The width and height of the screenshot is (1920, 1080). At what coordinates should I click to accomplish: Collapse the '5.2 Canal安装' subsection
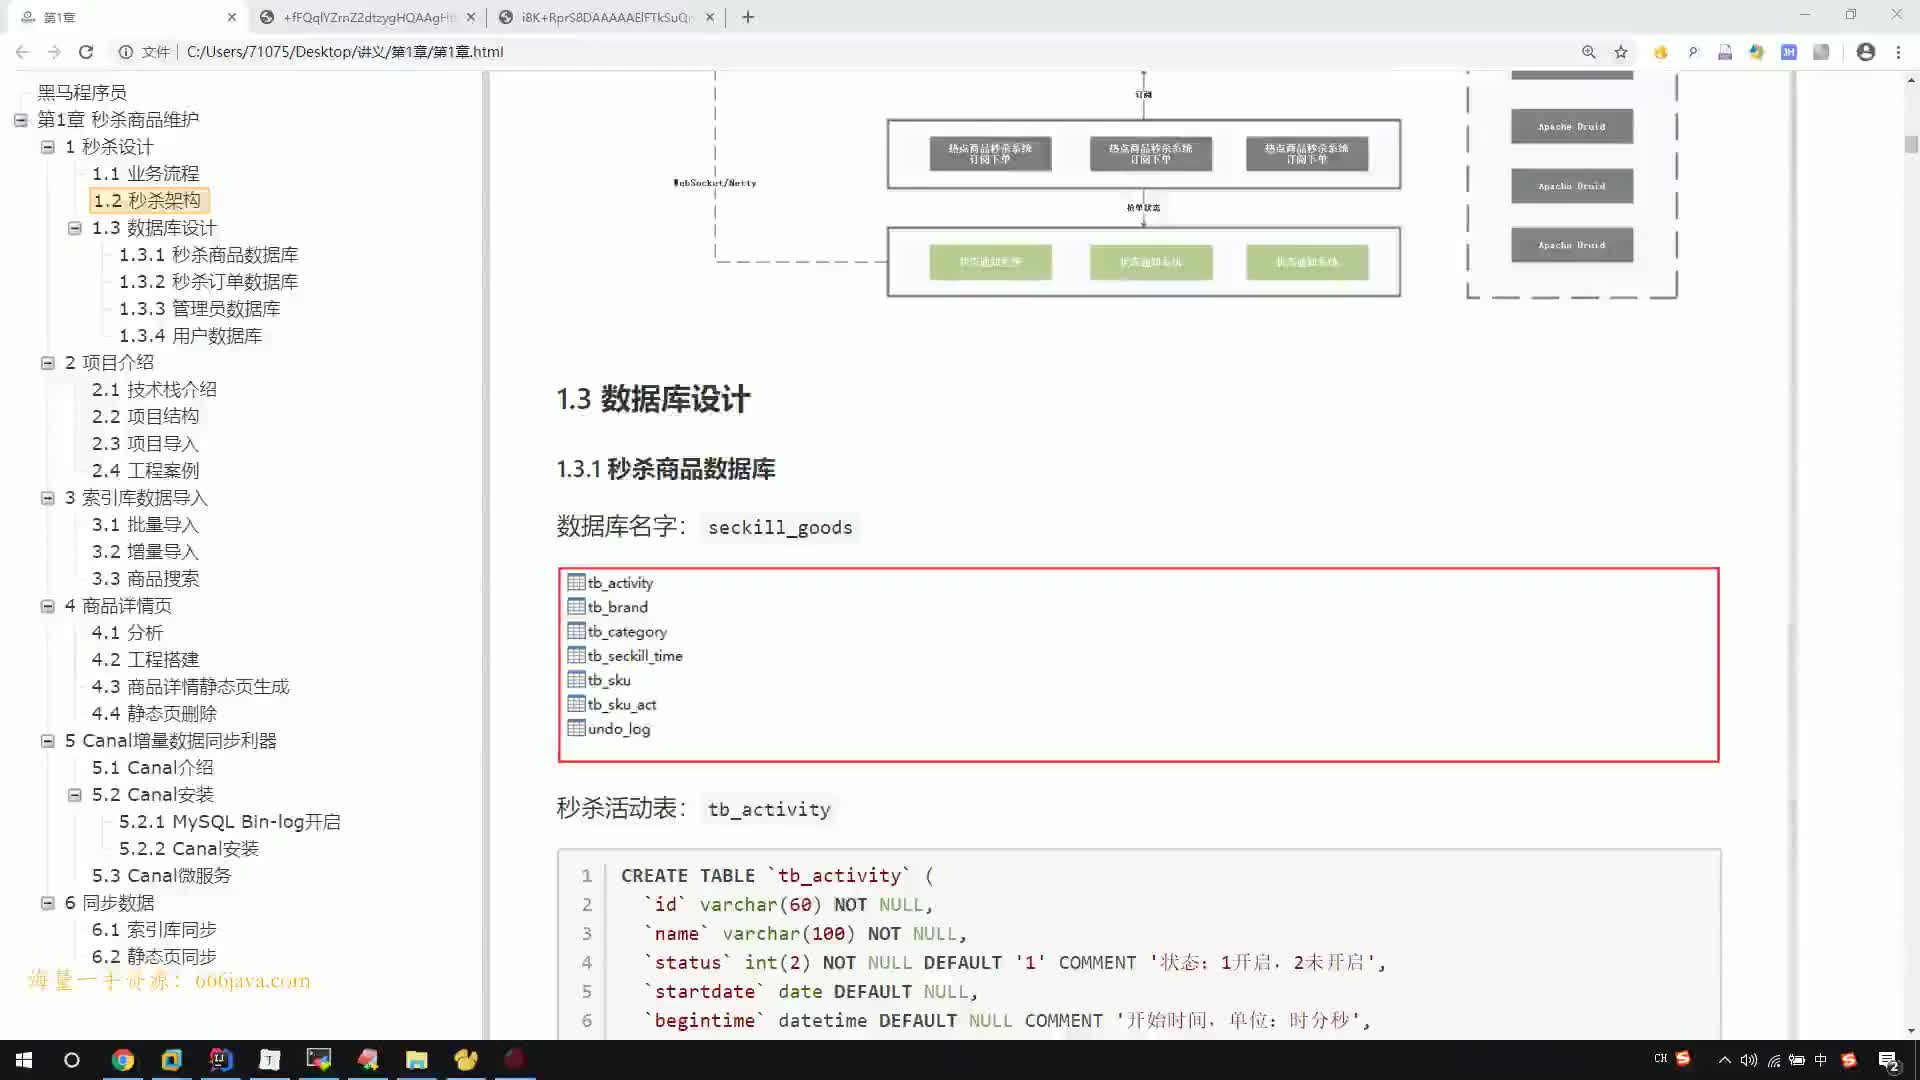tap(75, 794)
